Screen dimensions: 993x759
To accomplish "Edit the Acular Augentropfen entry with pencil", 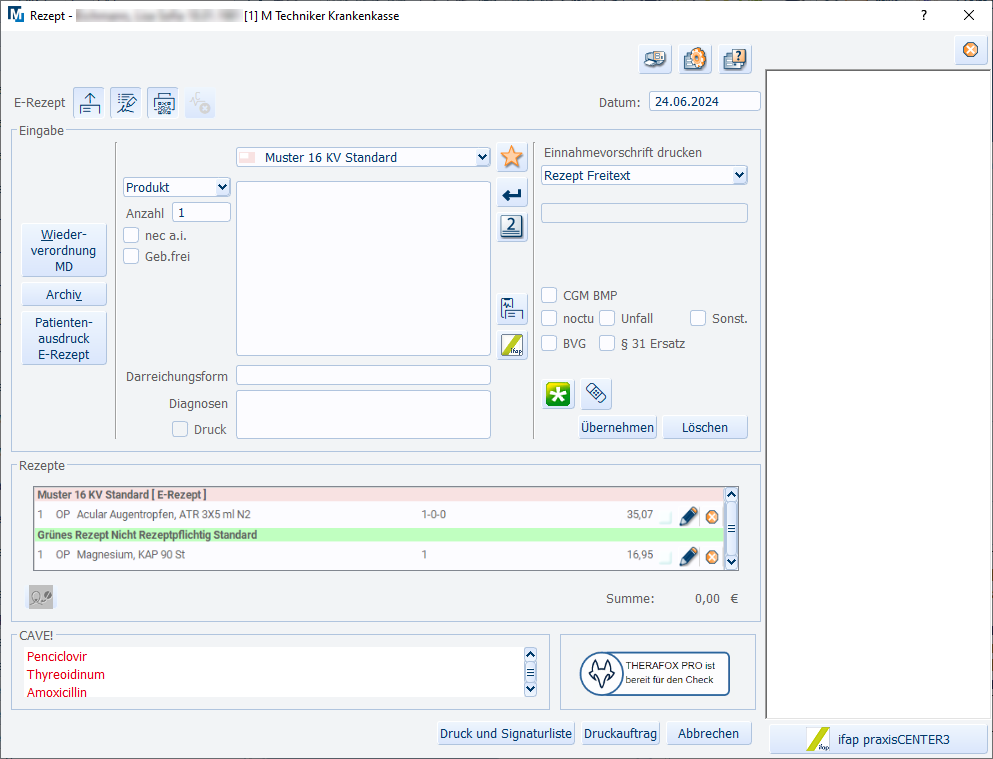I will click(688, 516).
